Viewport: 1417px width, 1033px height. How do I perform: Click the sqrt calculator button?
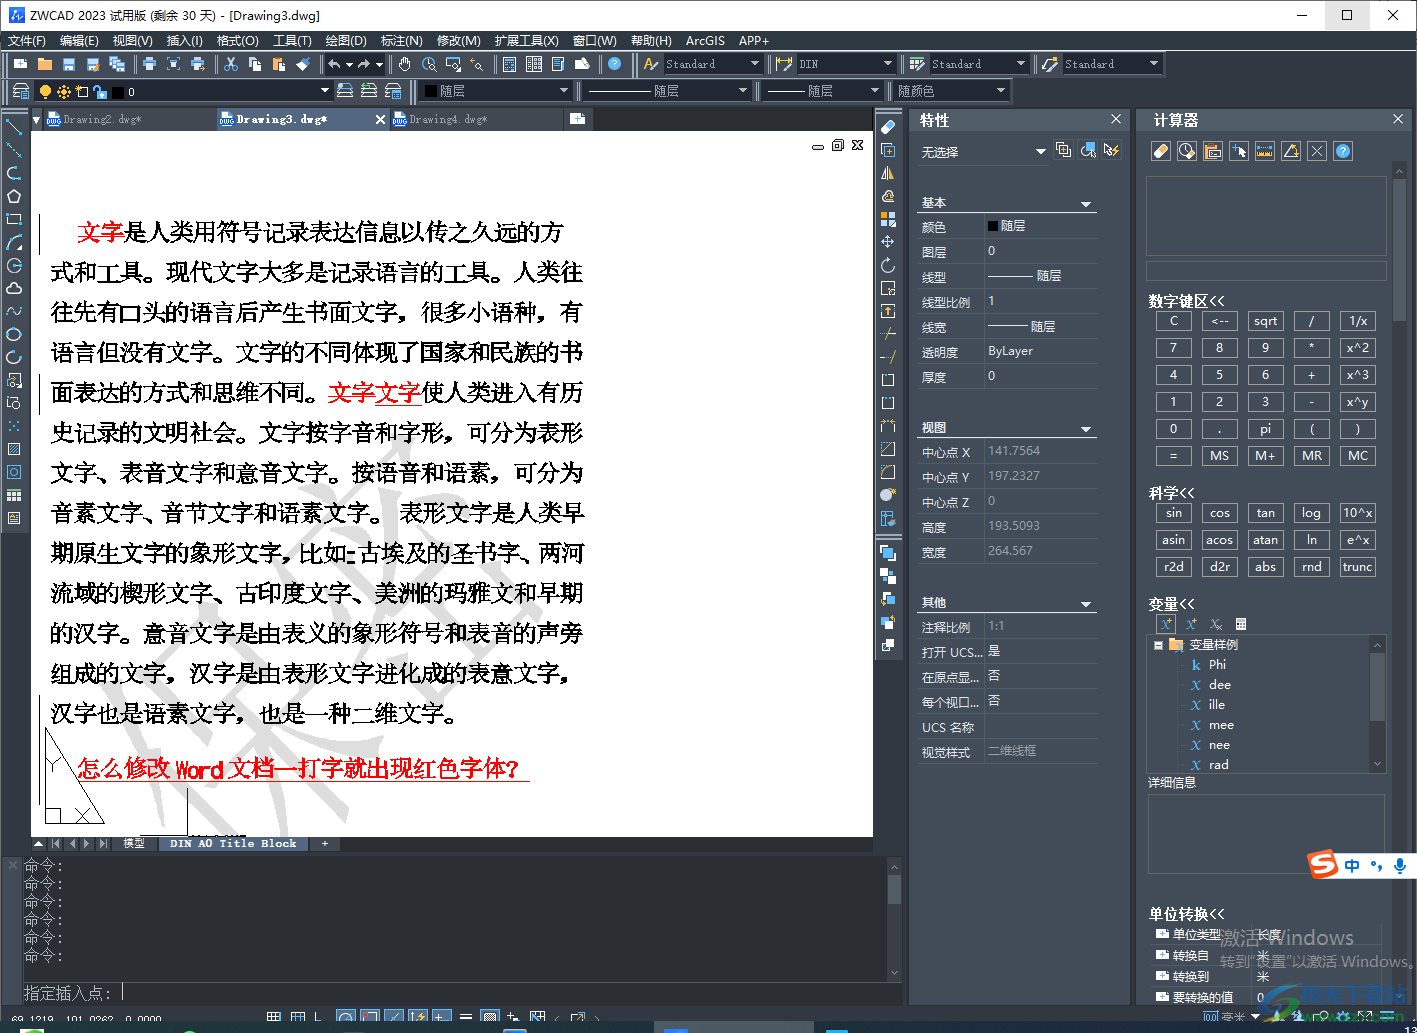tap(1265, 321)
